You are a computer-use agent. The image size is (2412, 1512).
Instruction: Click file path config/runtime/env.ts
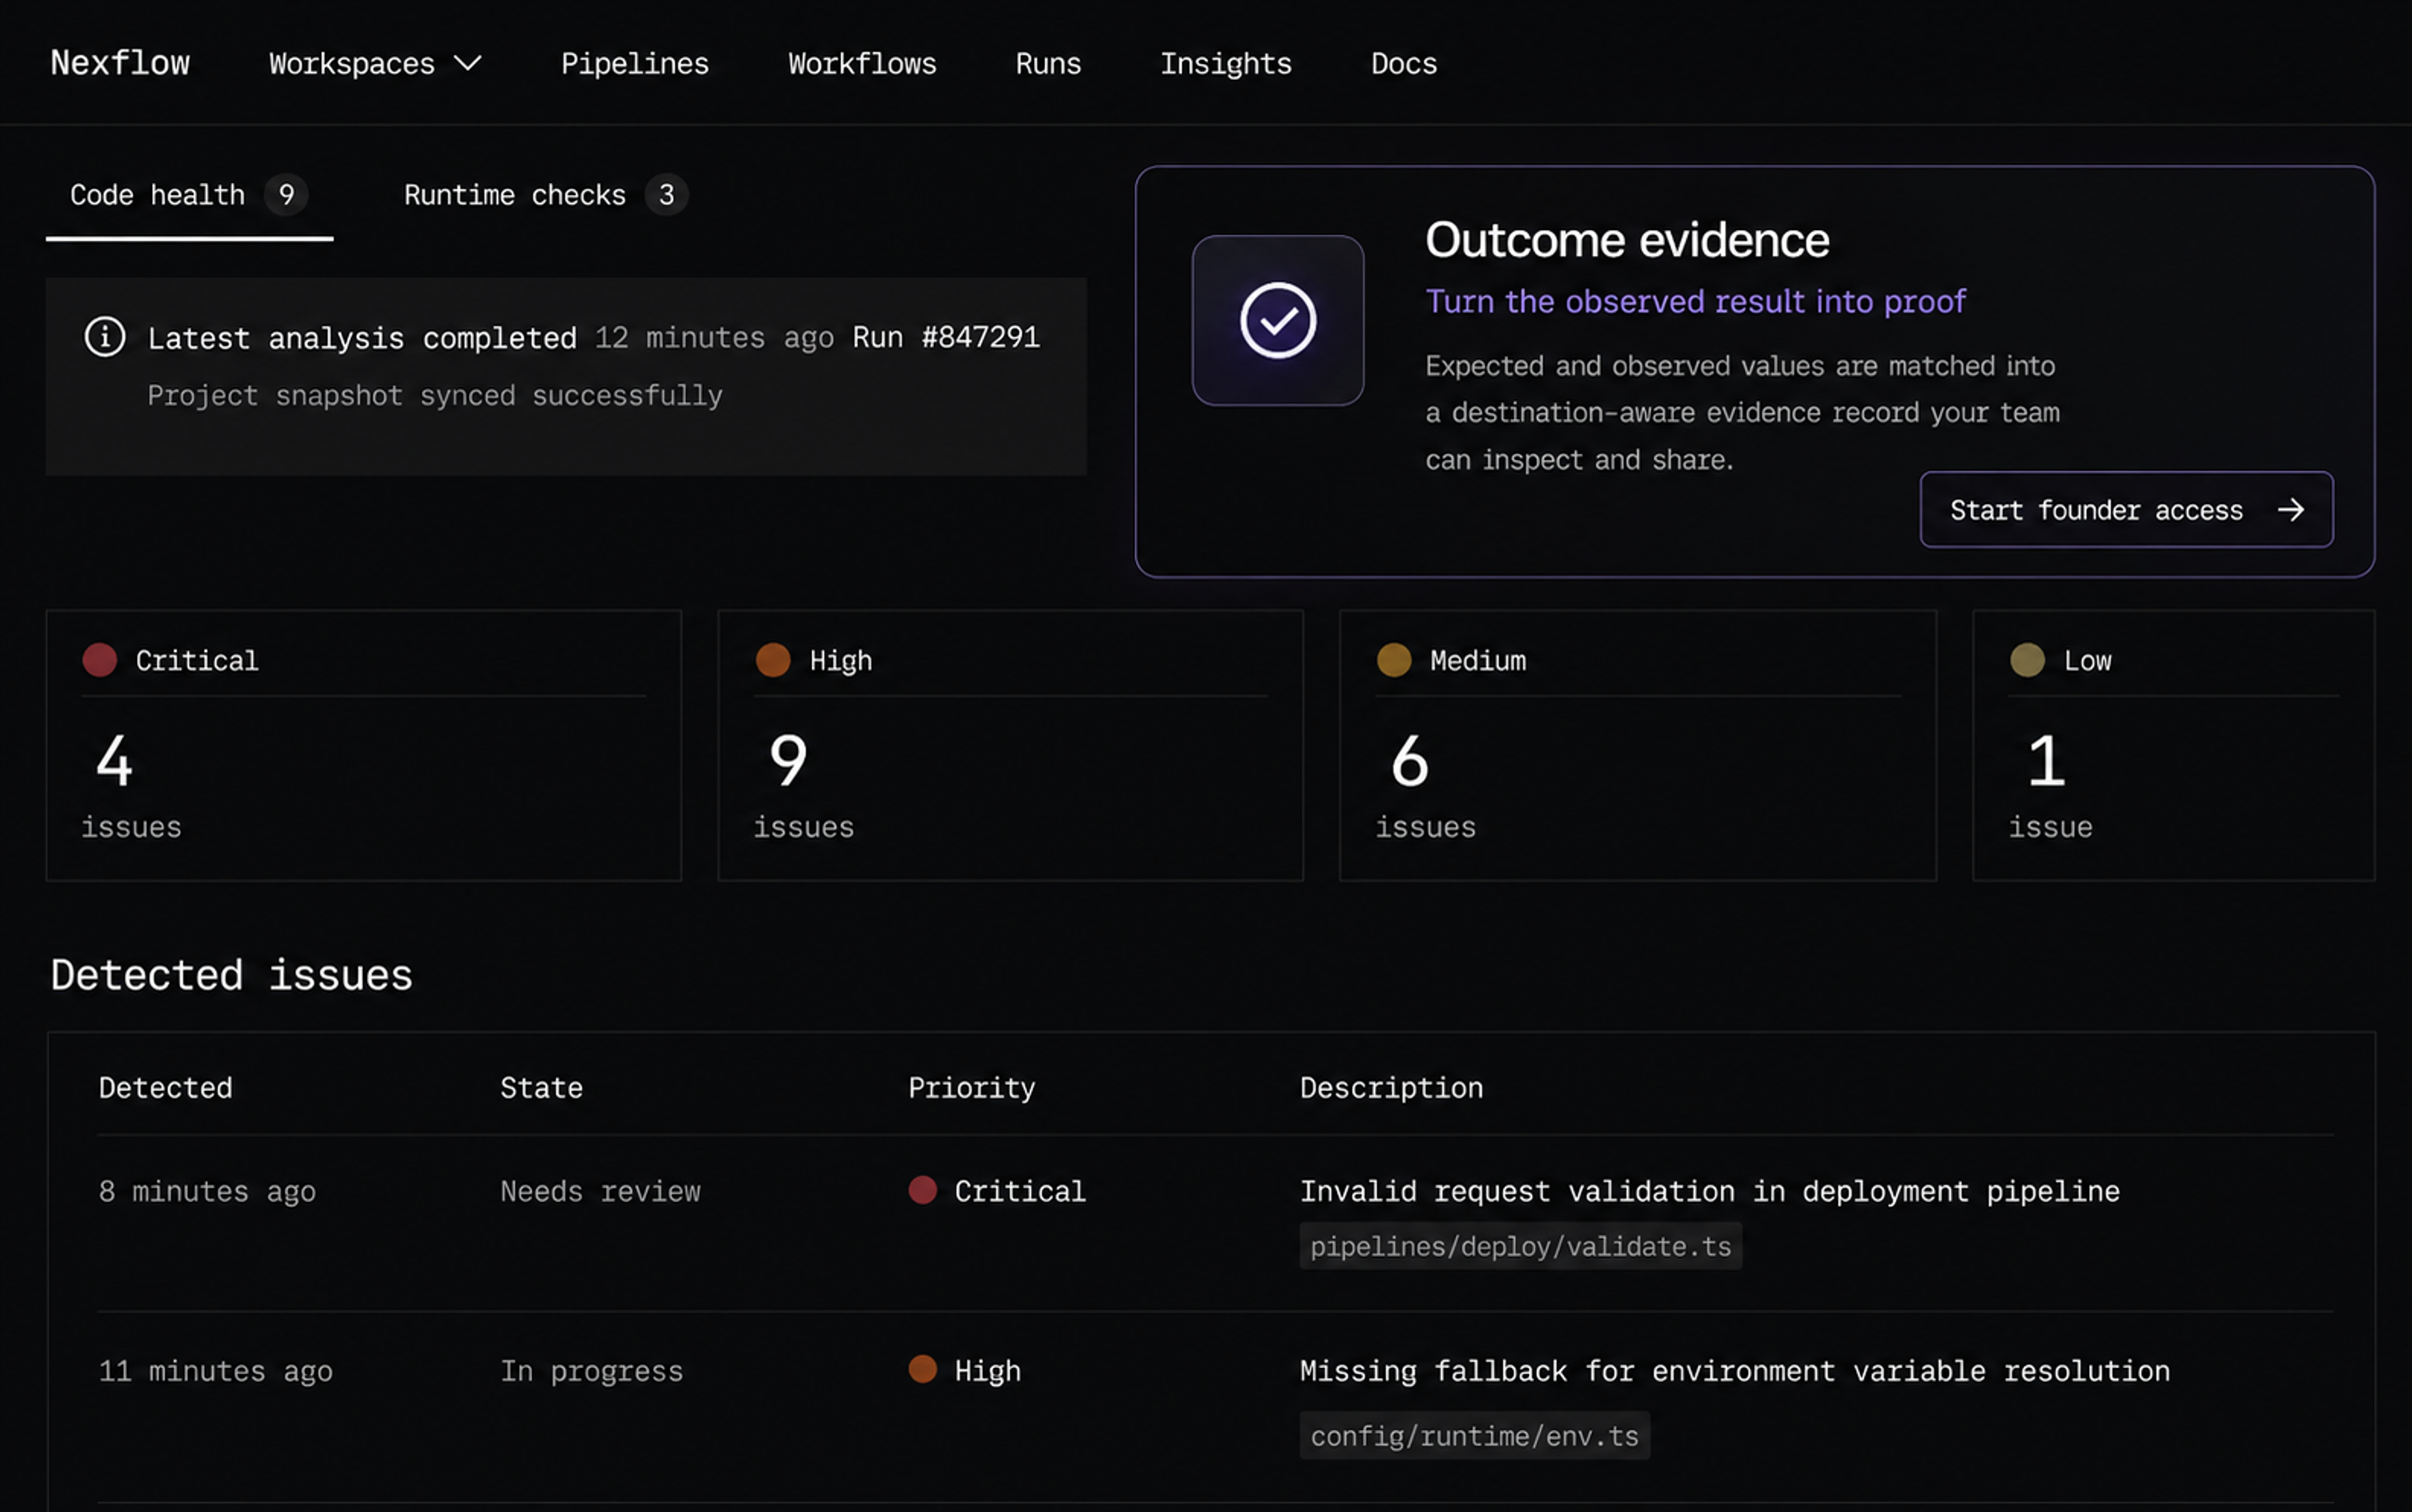[1474, 1436]
